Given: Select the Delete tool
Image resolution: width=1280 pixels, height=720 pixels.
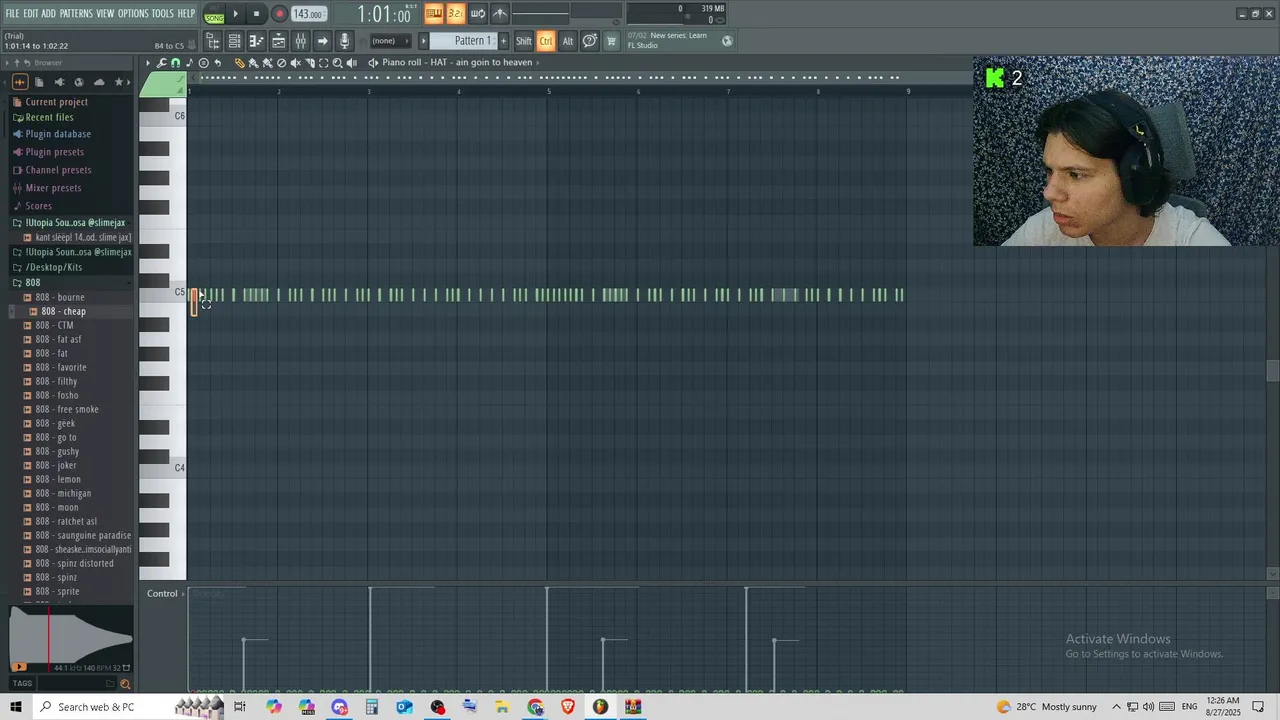Looking at the screenshot, I should [x=281, y=62].
